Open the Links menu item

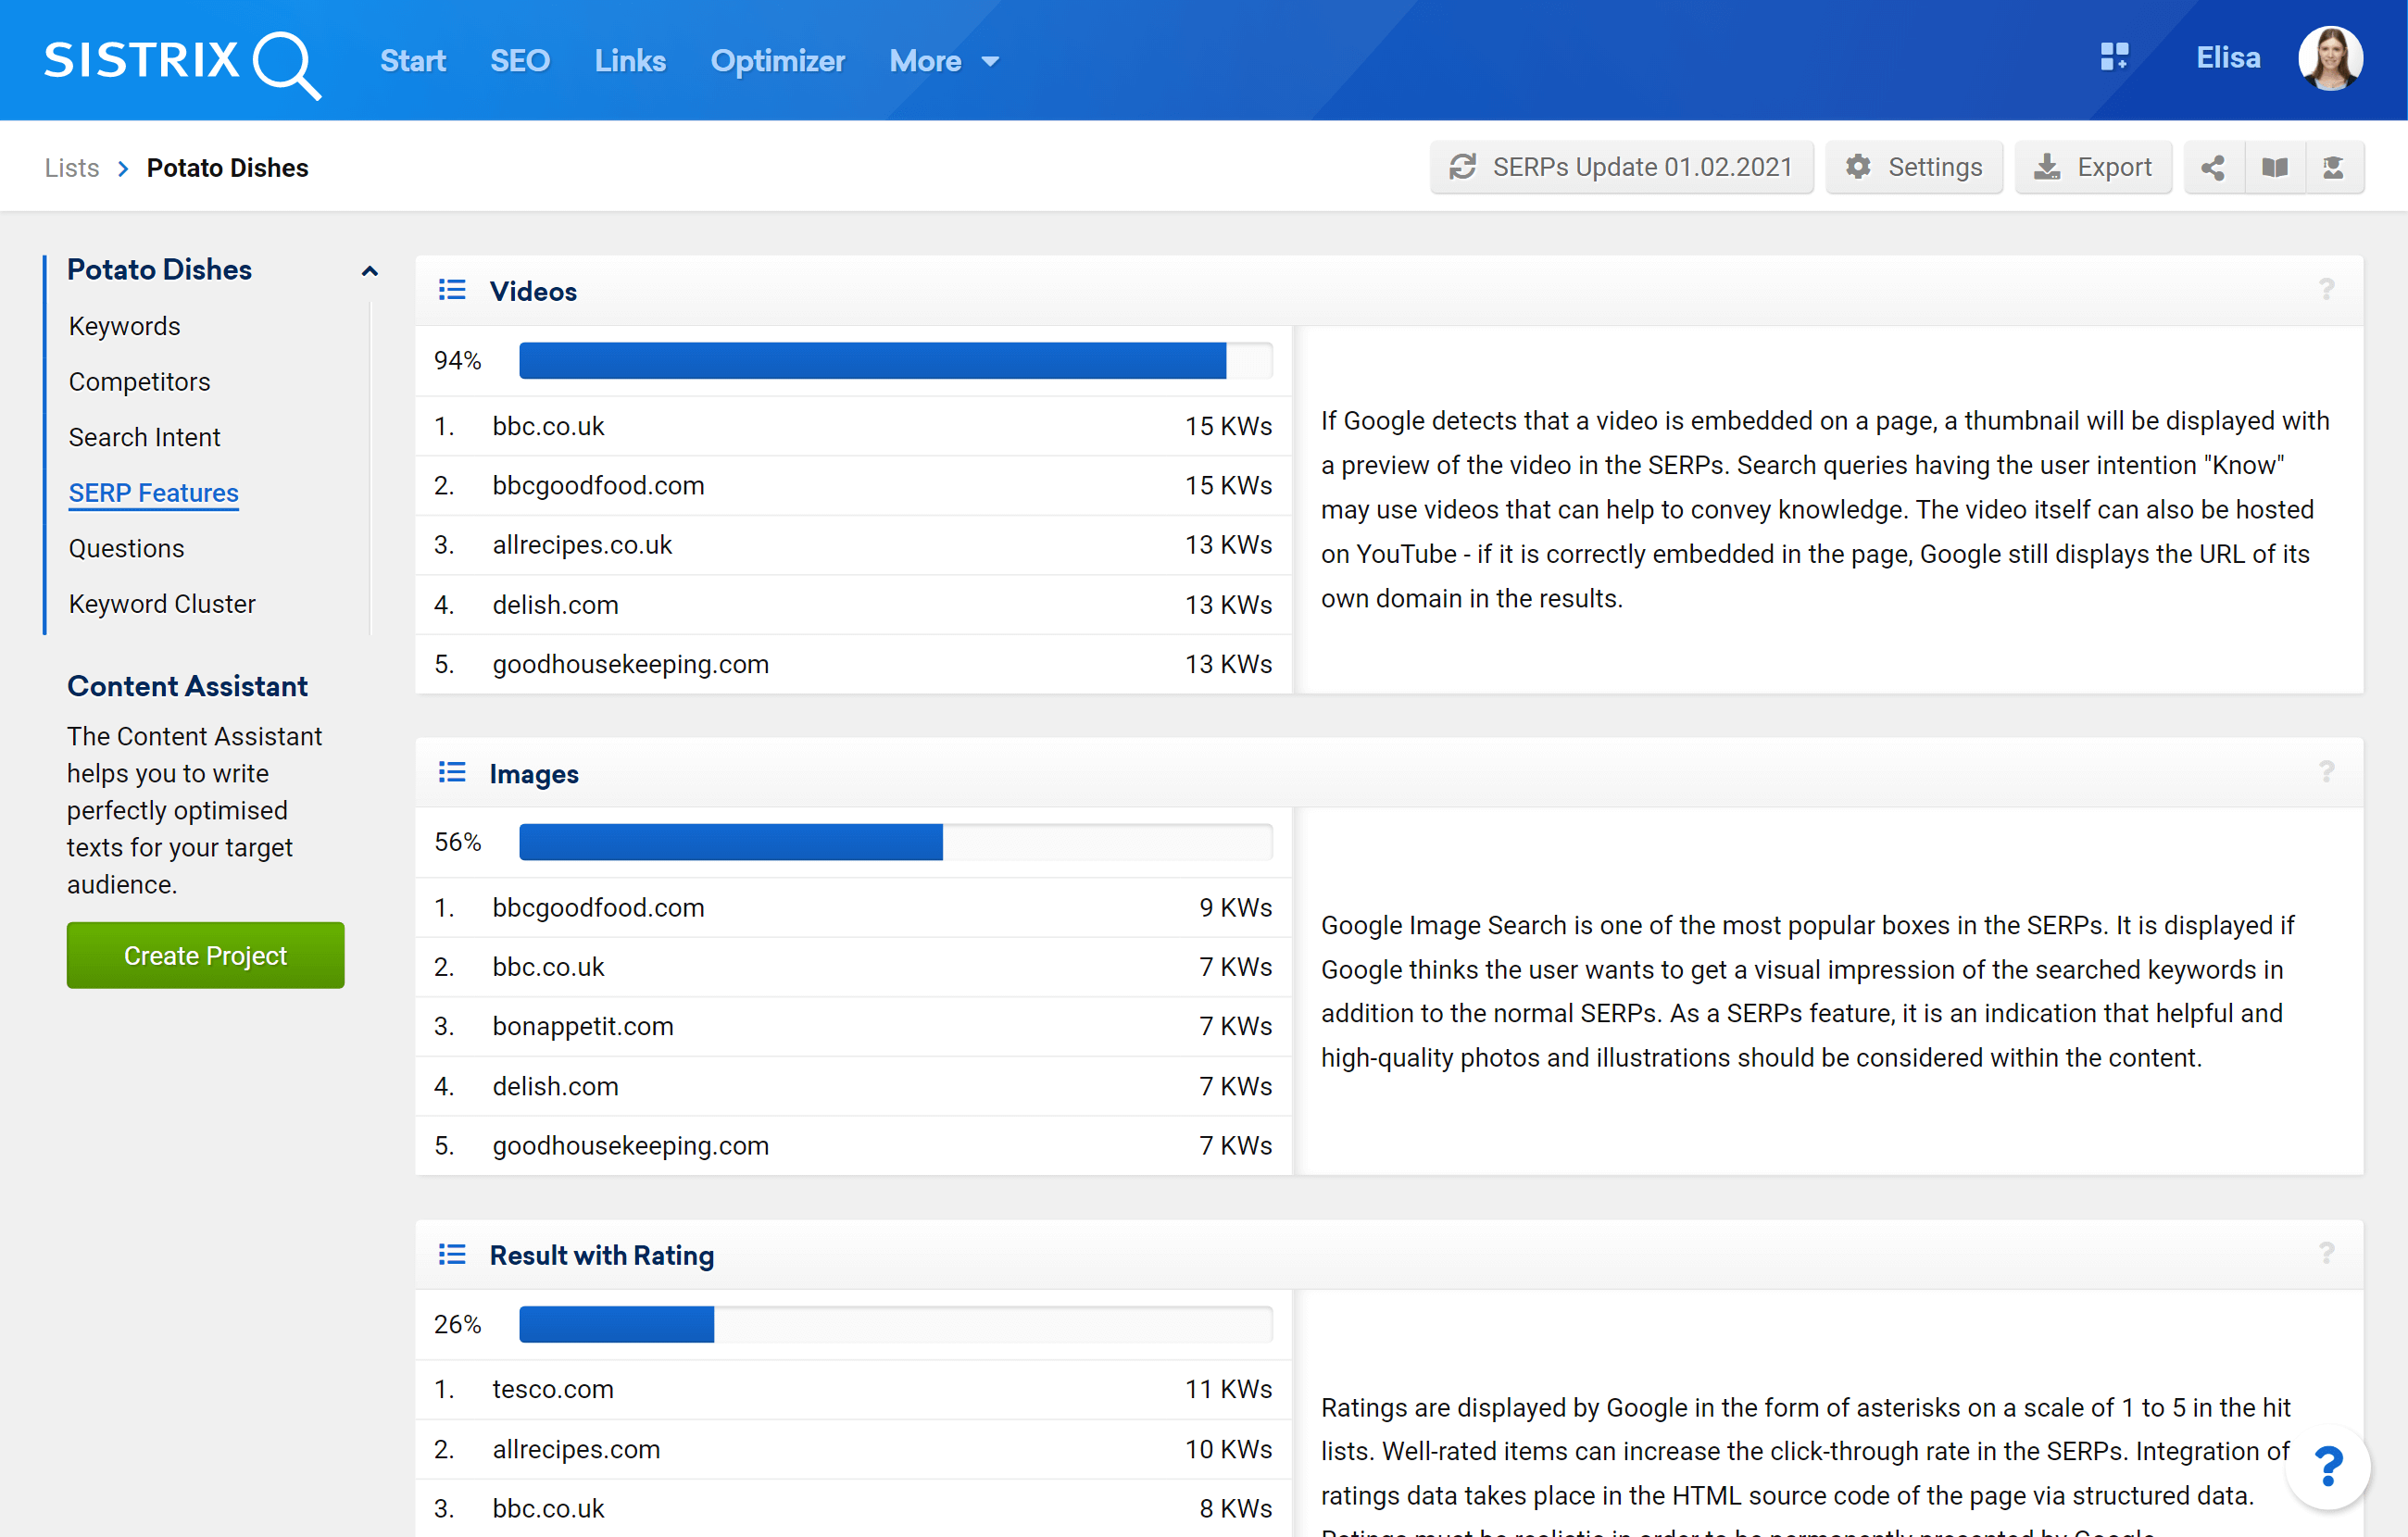[630, 61]
